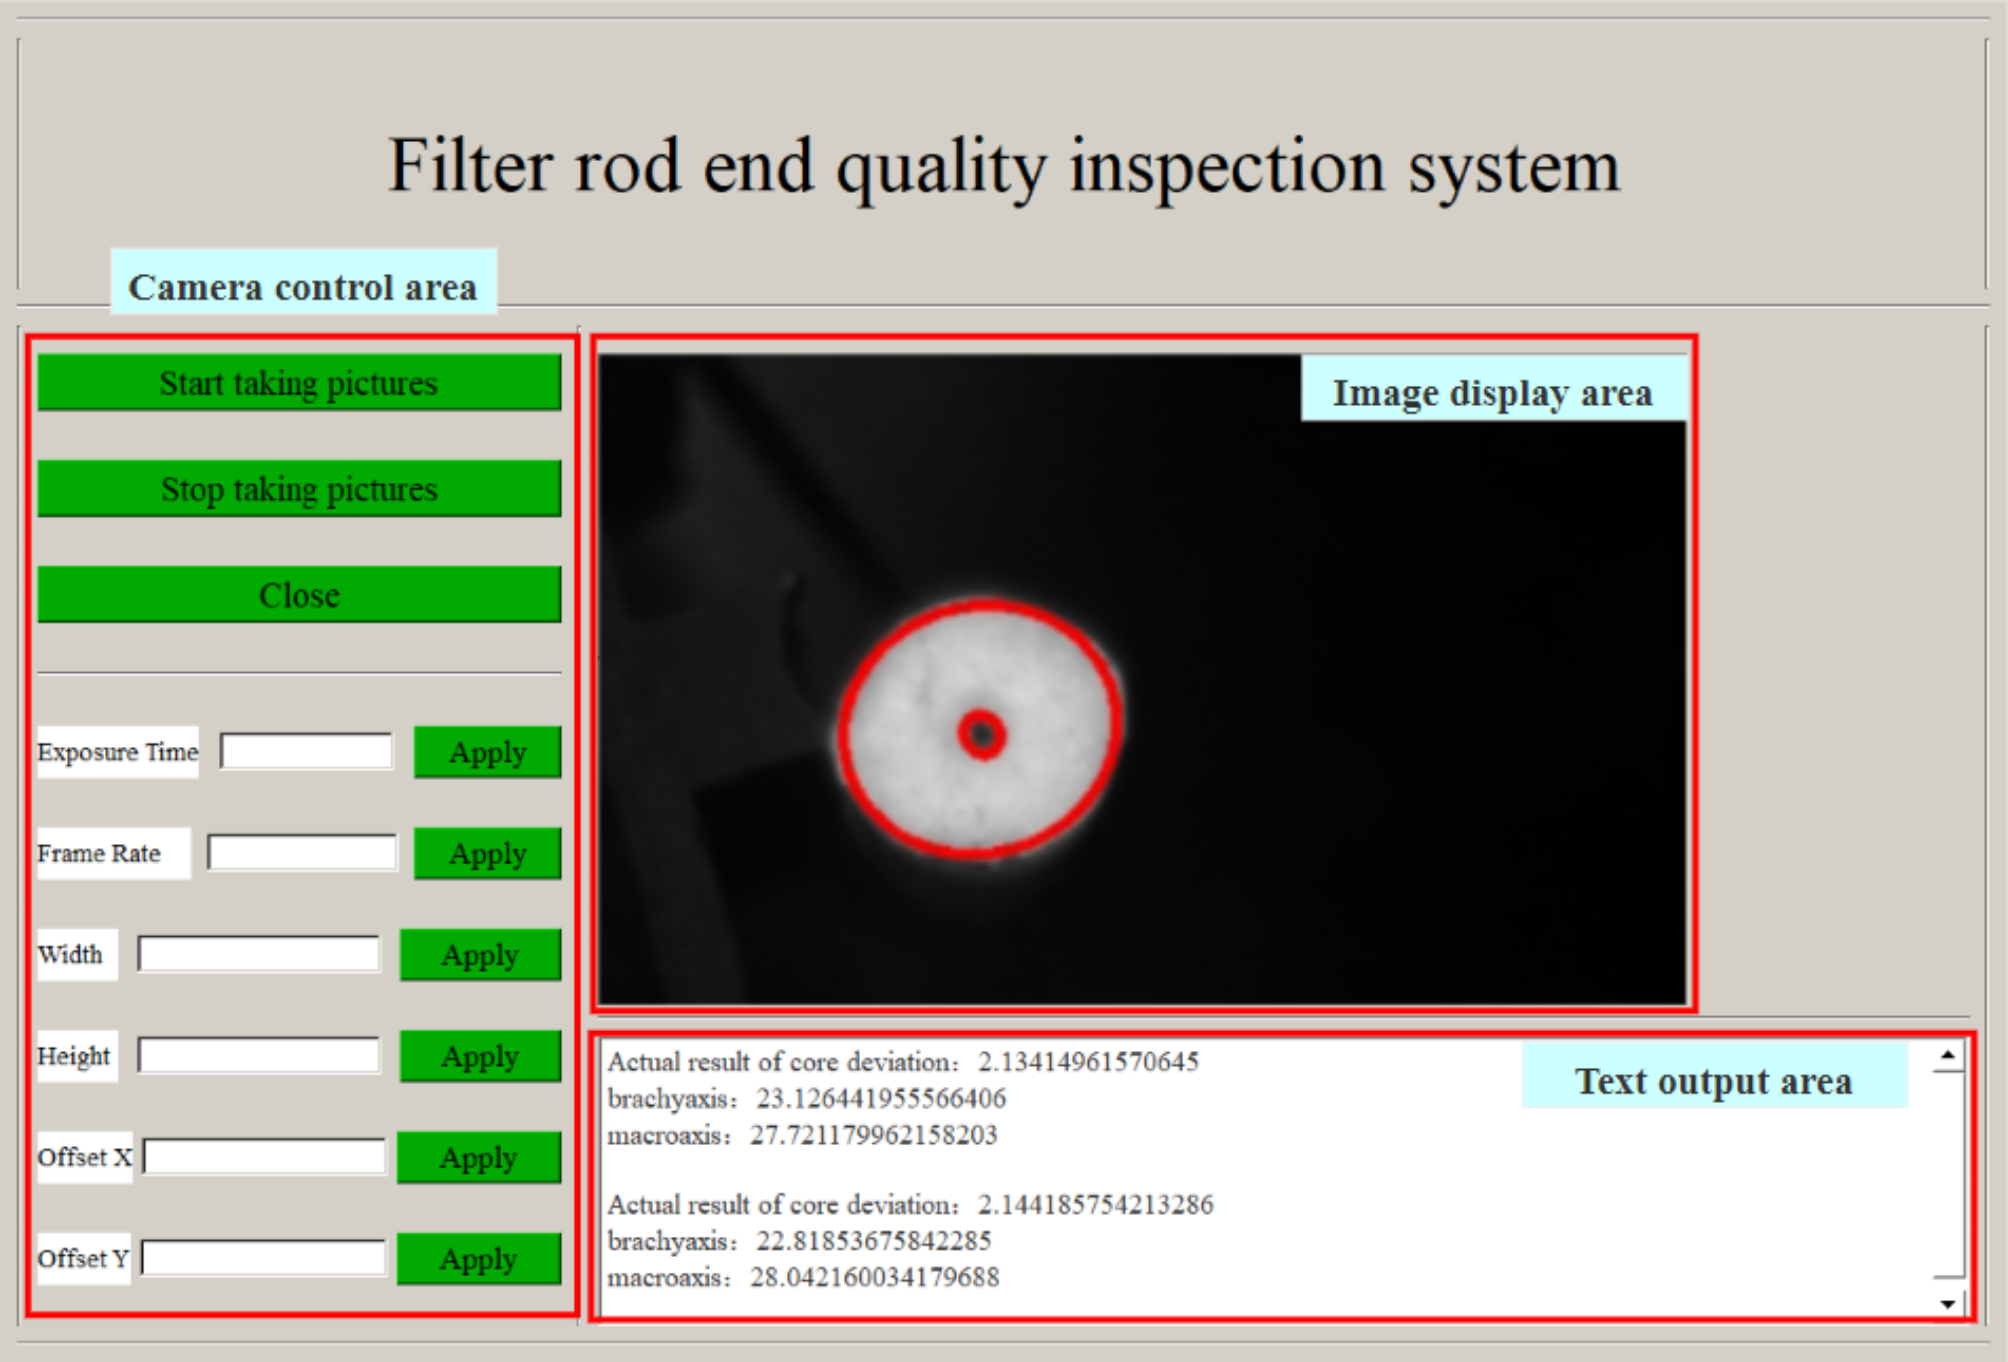Click the filter rod image in display

tap(980, 730)
